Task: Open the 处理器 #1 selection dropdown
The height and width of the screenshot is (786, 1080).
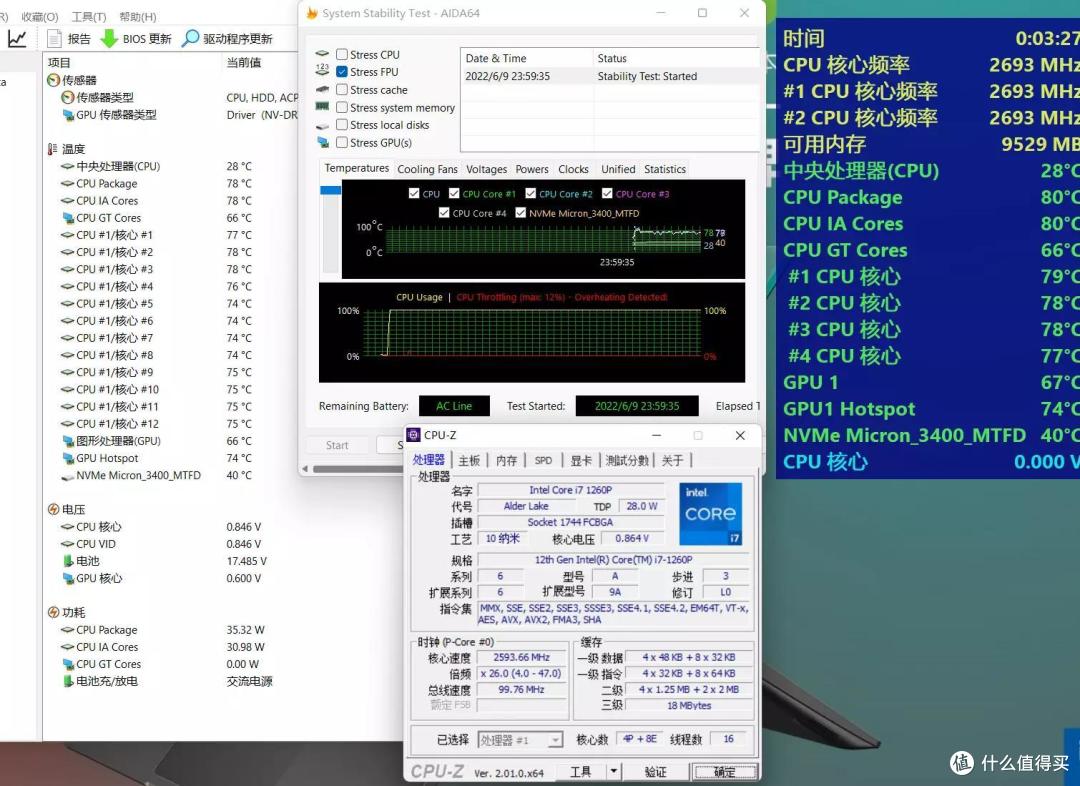Action: (x=521, y=740)
